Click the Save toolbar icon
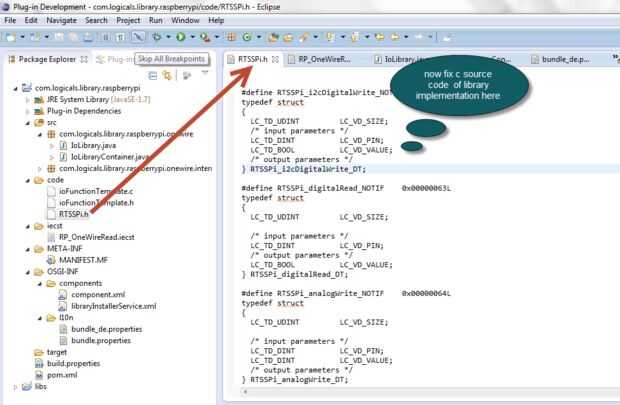The width and height of the screenshot is (620, 405). tap(59, 37)
